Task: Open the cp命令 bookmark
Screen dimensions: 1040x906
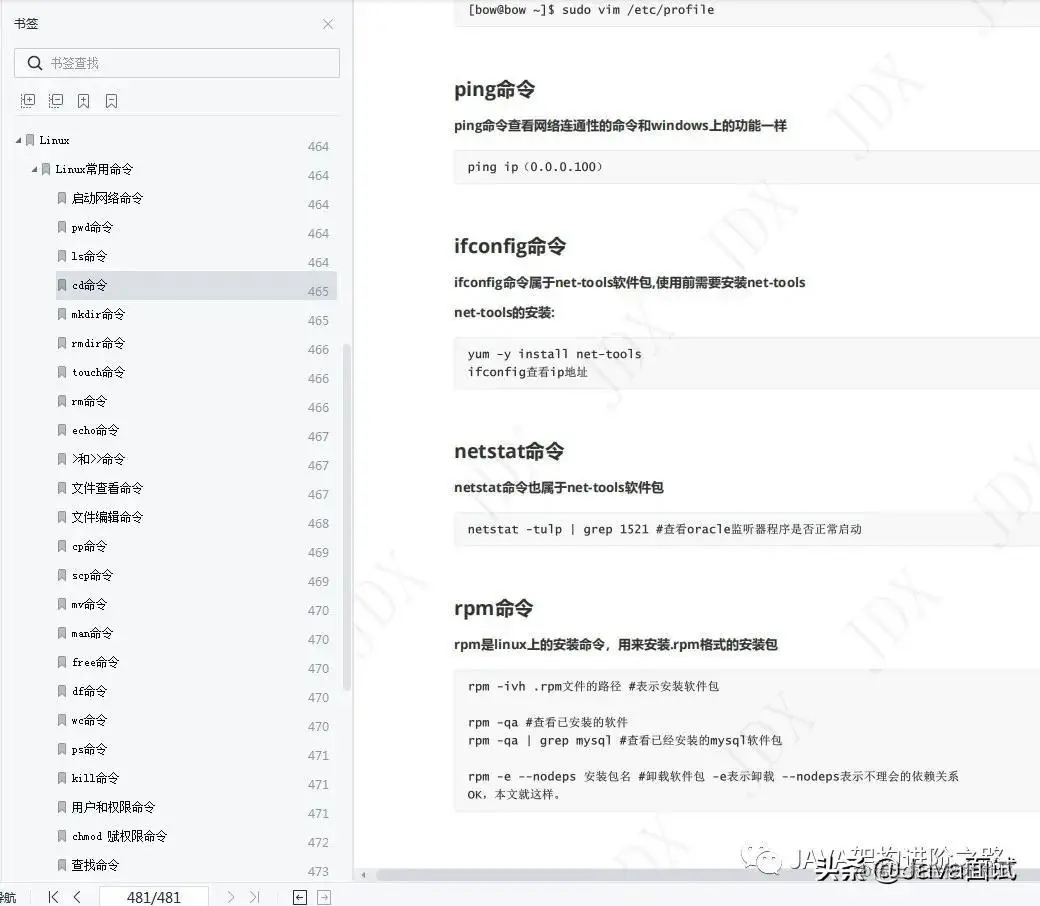Action: pos(89,547)
